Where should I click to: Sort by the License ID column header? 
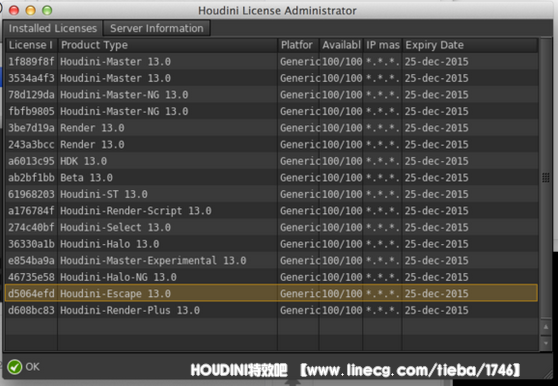31,45
